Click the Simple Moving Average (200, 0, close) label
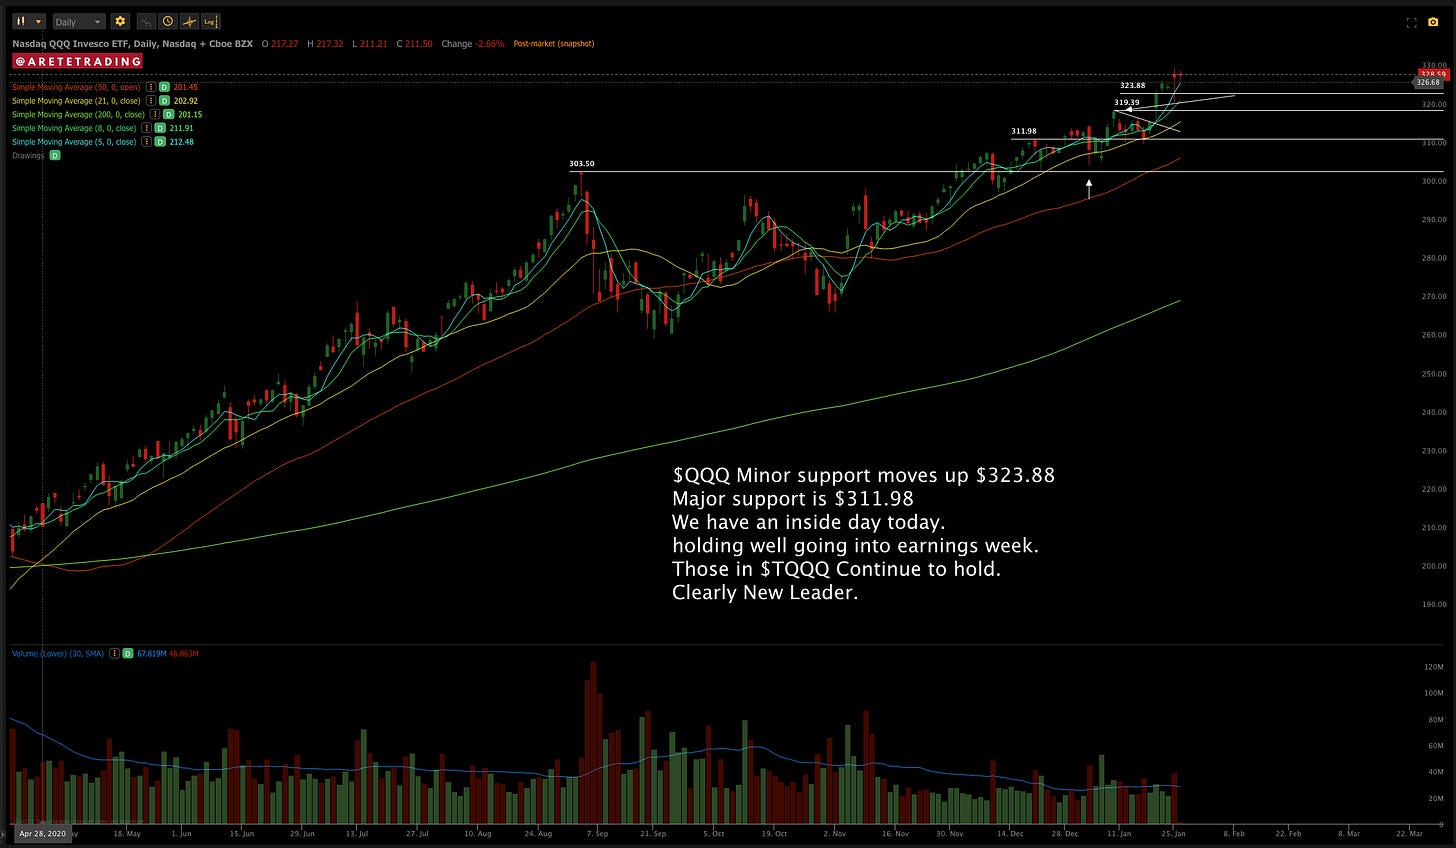1456x848 pixels. (x=78, y=114)
